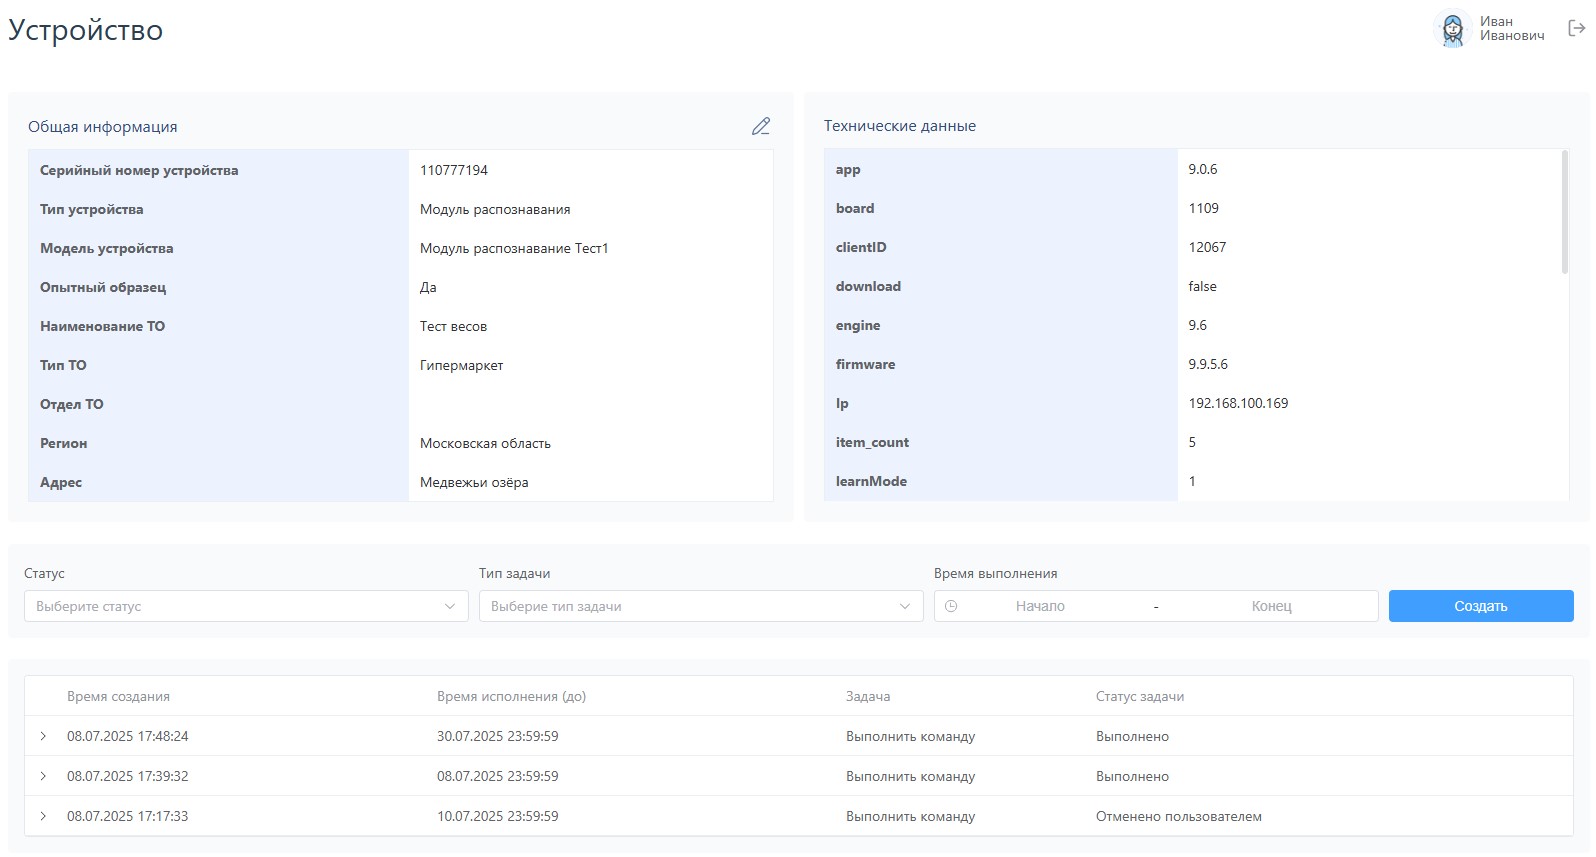Click the clock icon in time range field
Viewport: 1596px width, 857px height.
[x=951, y=606]
